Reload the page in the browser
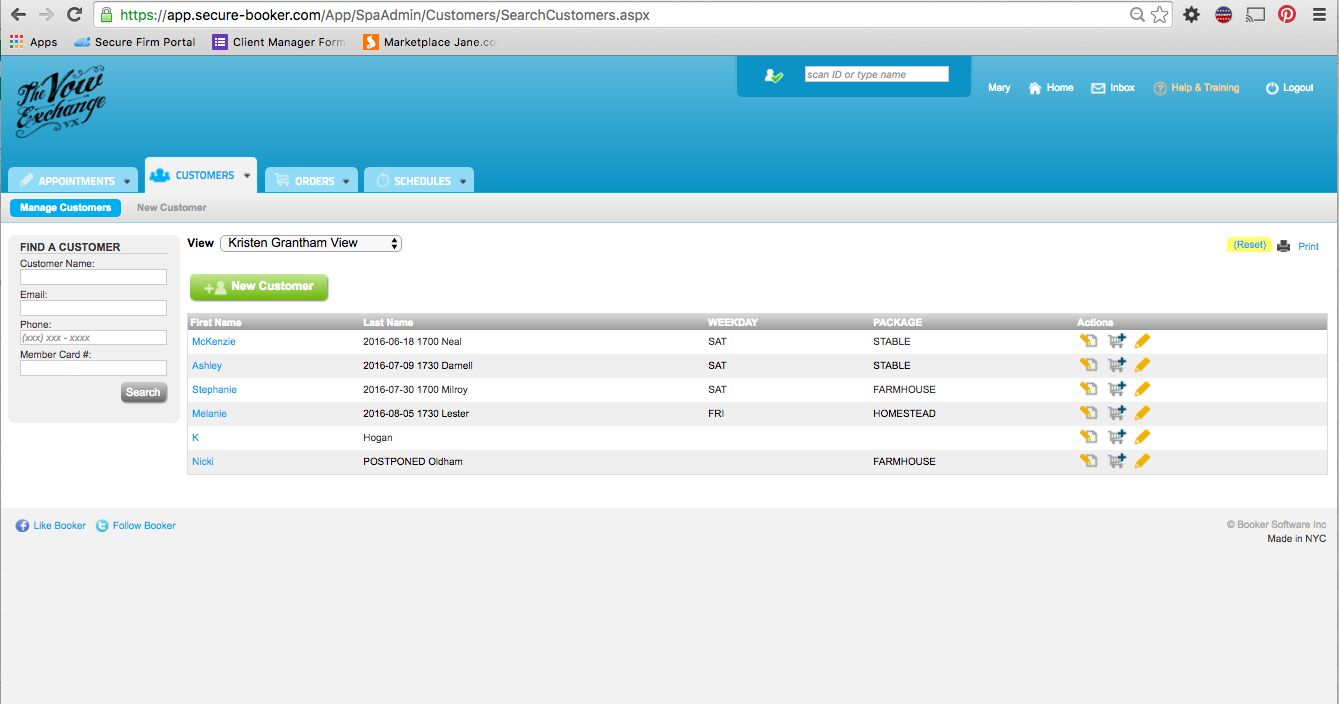 point(74,14)
